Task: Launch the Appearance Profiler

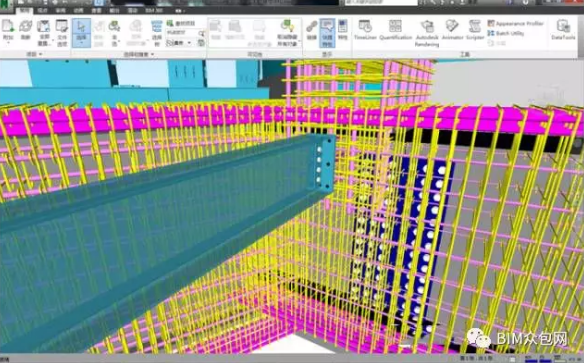Action: [516, 23]
